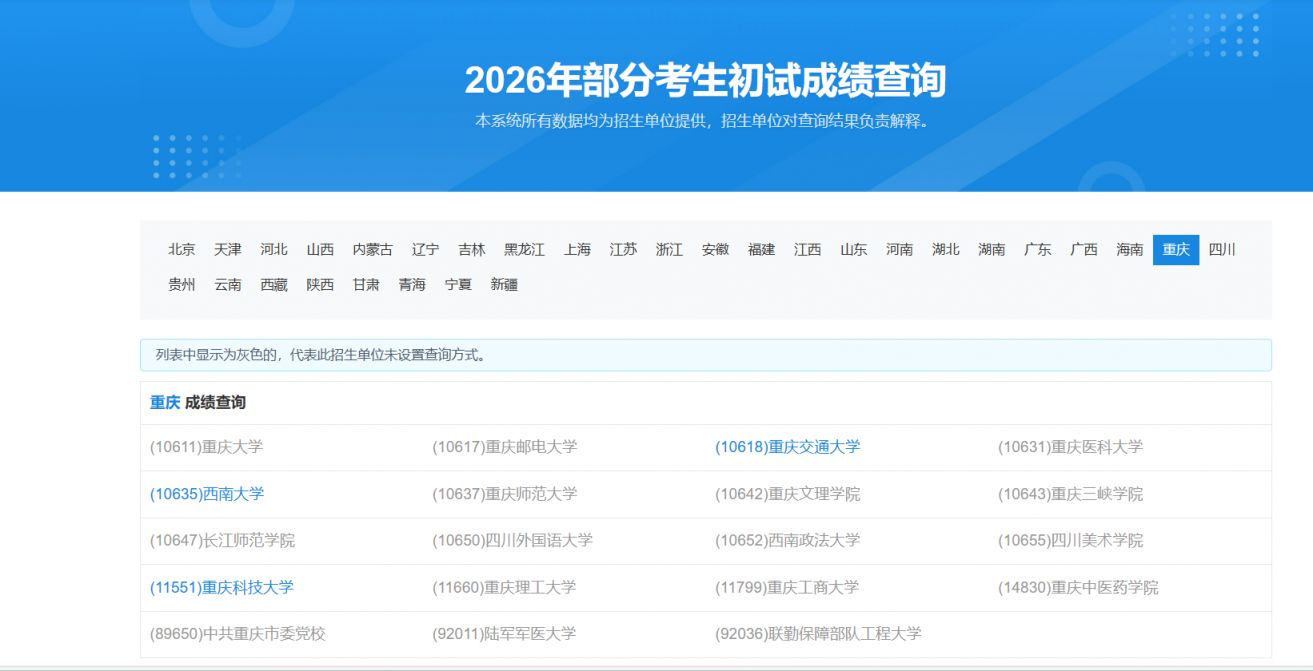1313x671 pixels.
Task: Select the 西藏 province tab
Action: point(274,285)
